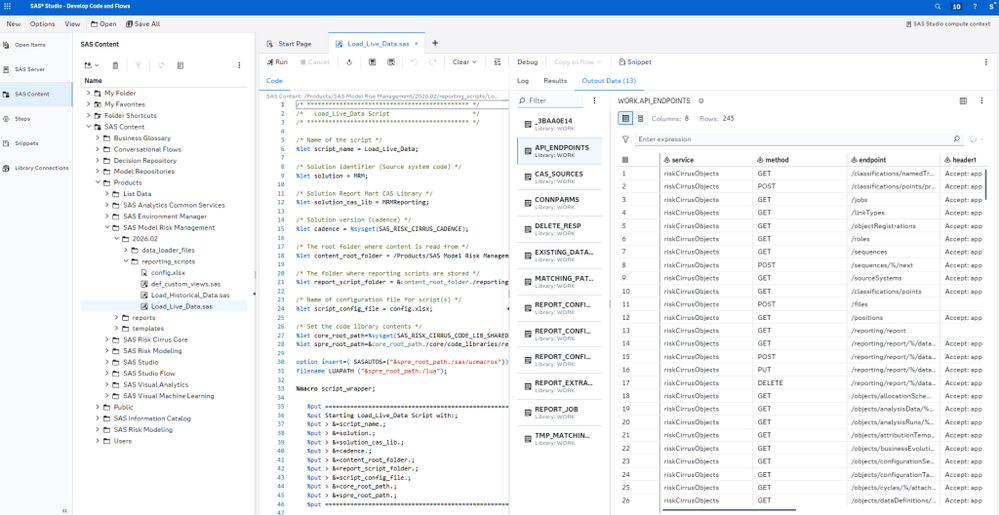Screen dimensions: 999x515
Task: Click the download icon next to Cancel
Action: 349,62
